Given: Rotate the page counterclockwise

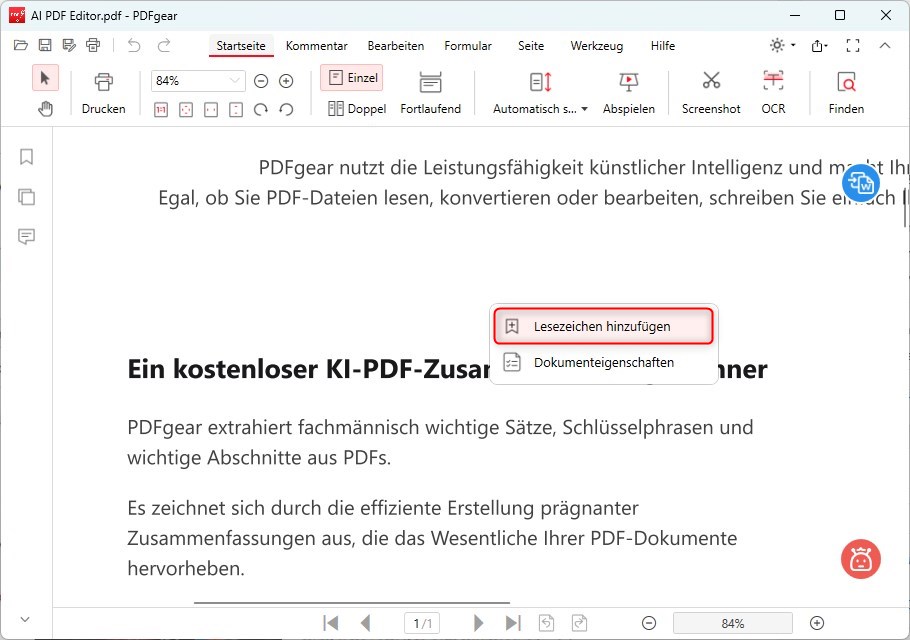Looking at the screenshot, I should (x=286, y=110).
